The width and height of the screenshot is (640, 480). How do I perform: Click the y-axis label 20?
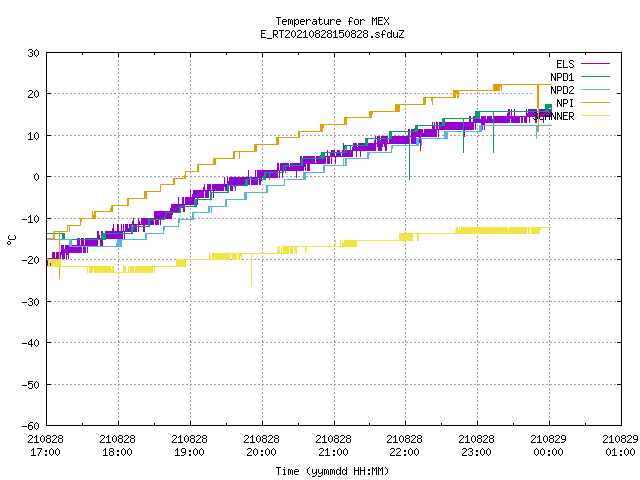pos(33,94)
